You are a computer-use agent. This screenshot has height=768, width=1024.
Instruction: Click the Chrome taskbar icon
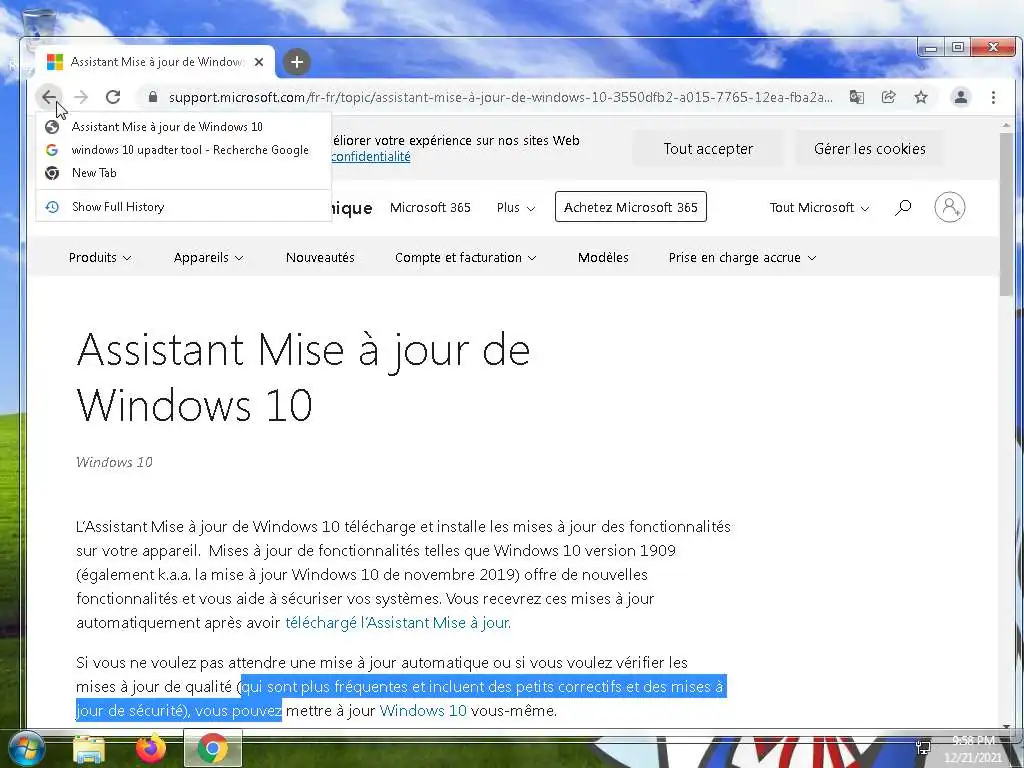click(213, 748)
